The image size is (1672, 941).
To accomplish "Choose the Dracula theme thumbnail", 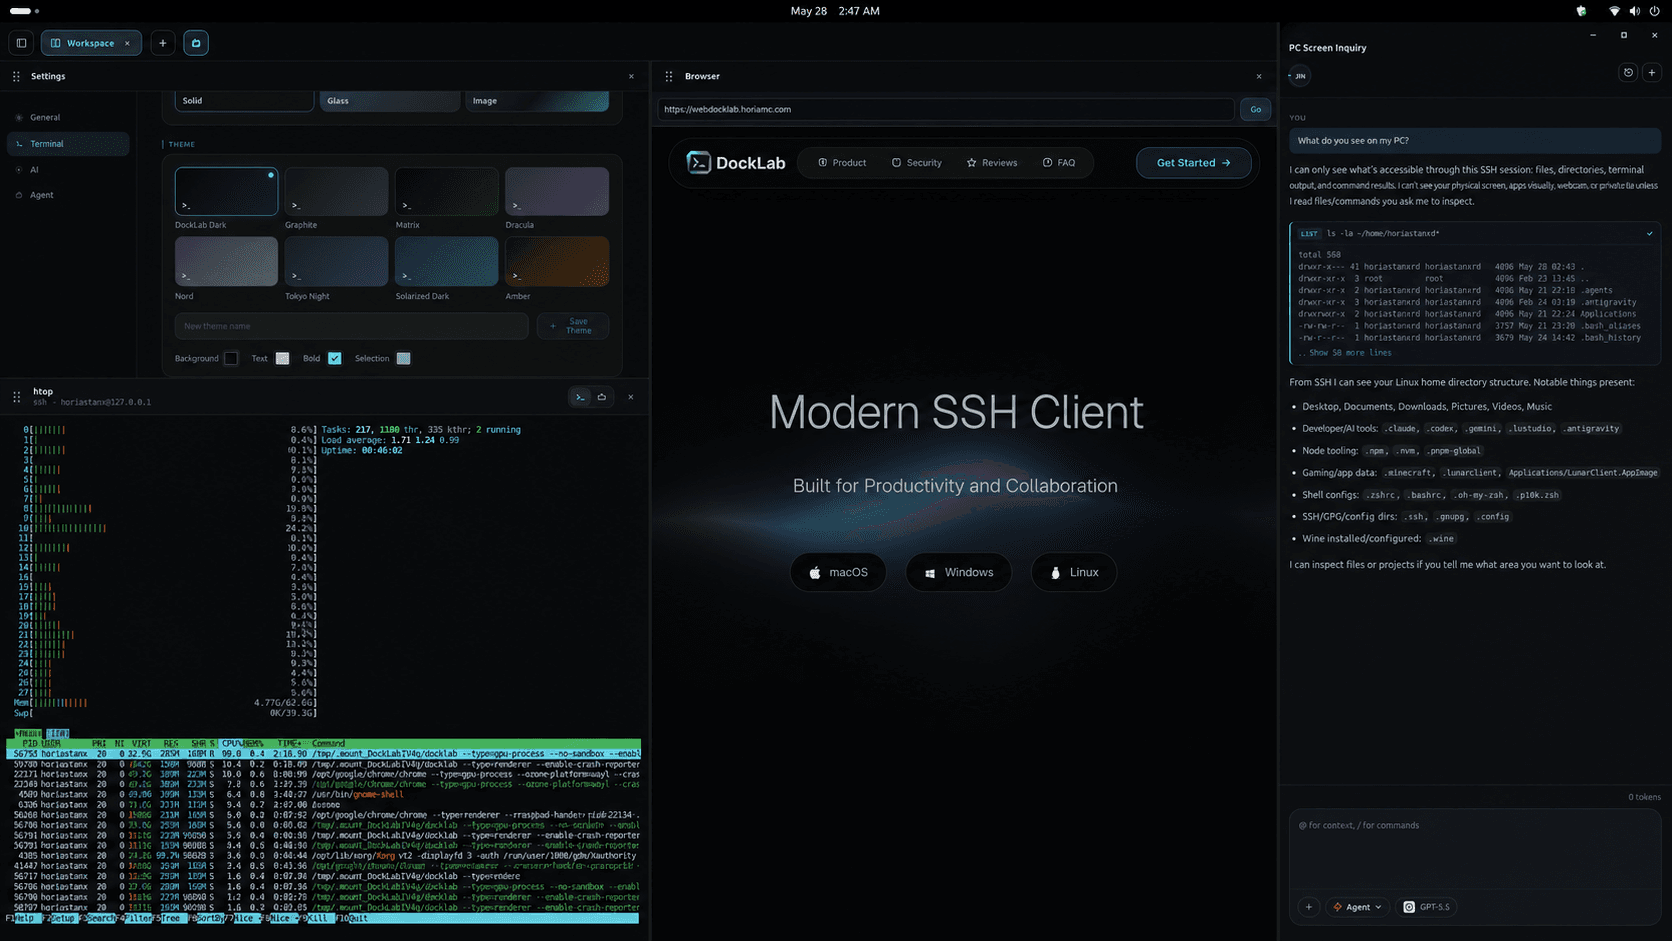I will [557, 191].
